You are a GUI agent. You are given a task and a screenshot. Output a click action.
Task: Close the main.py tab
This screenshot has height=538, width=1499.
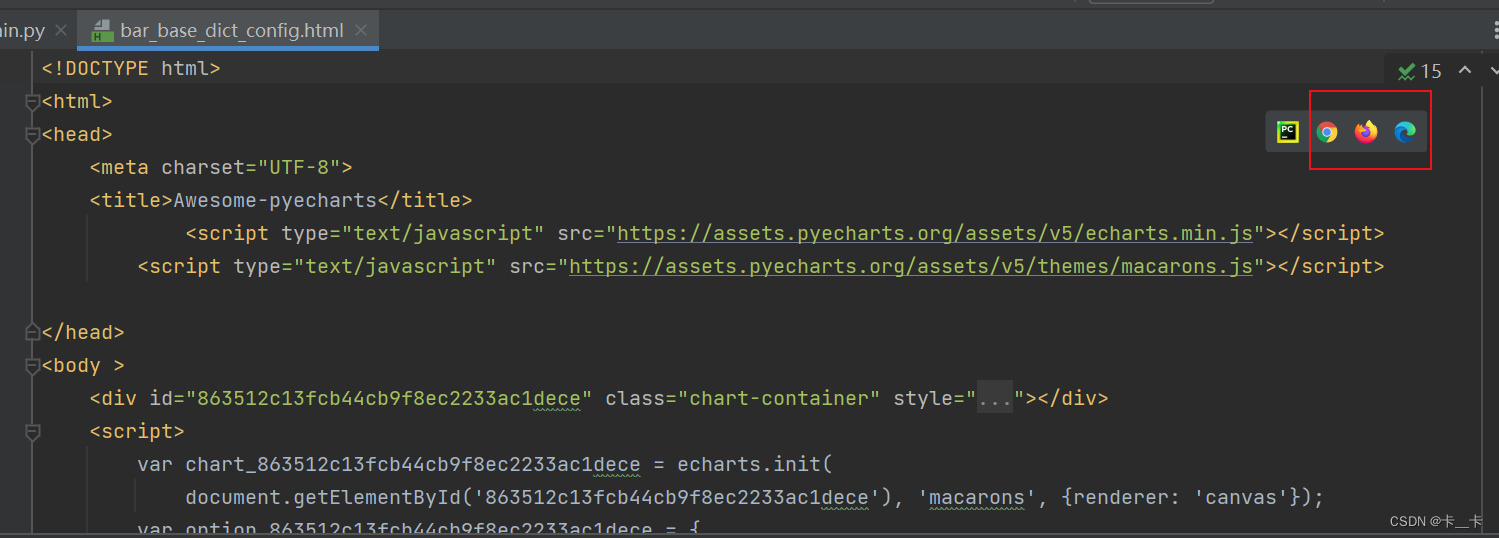coord(62,31)
